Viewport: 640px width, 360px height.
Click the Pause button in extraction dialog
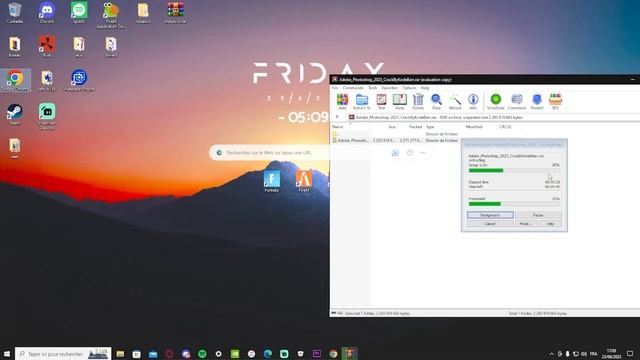pos(538,215)
